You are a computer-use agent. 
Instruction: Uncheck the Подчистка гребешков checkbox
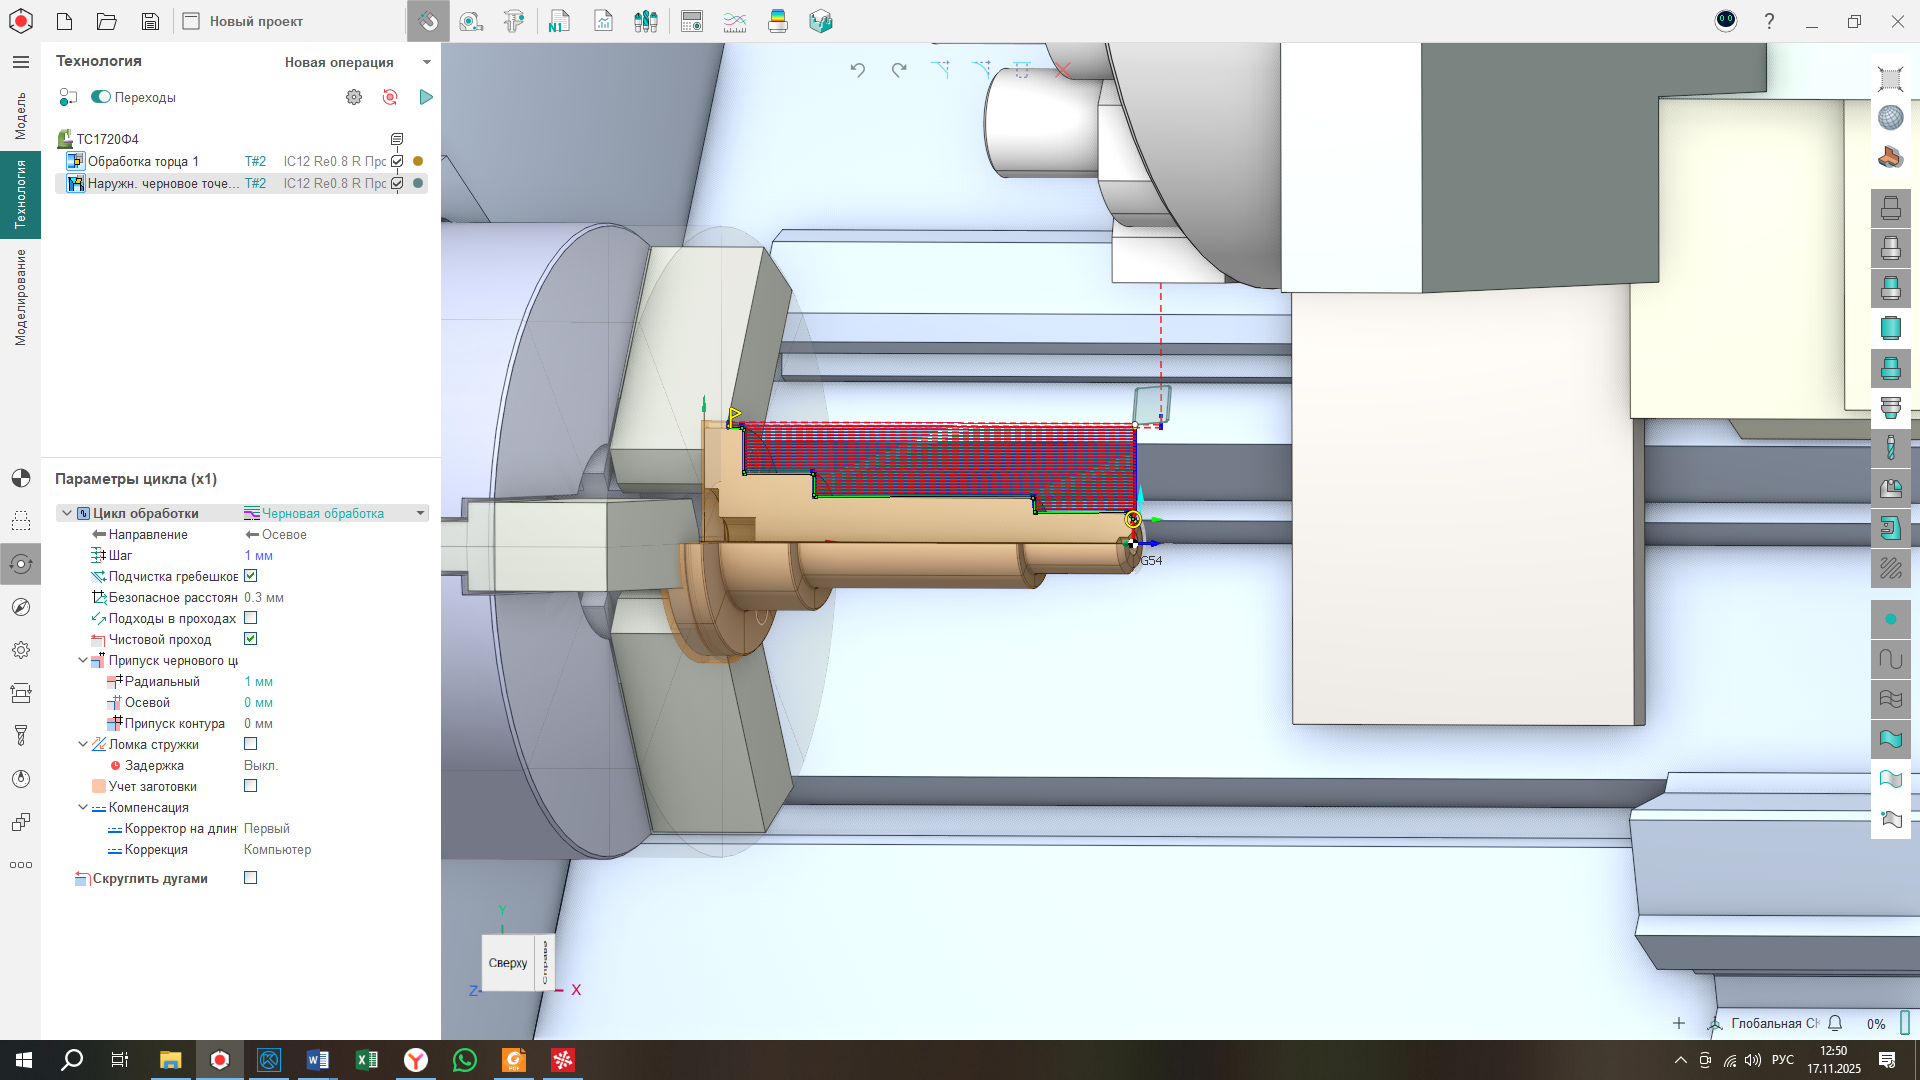tap(251, 576)
